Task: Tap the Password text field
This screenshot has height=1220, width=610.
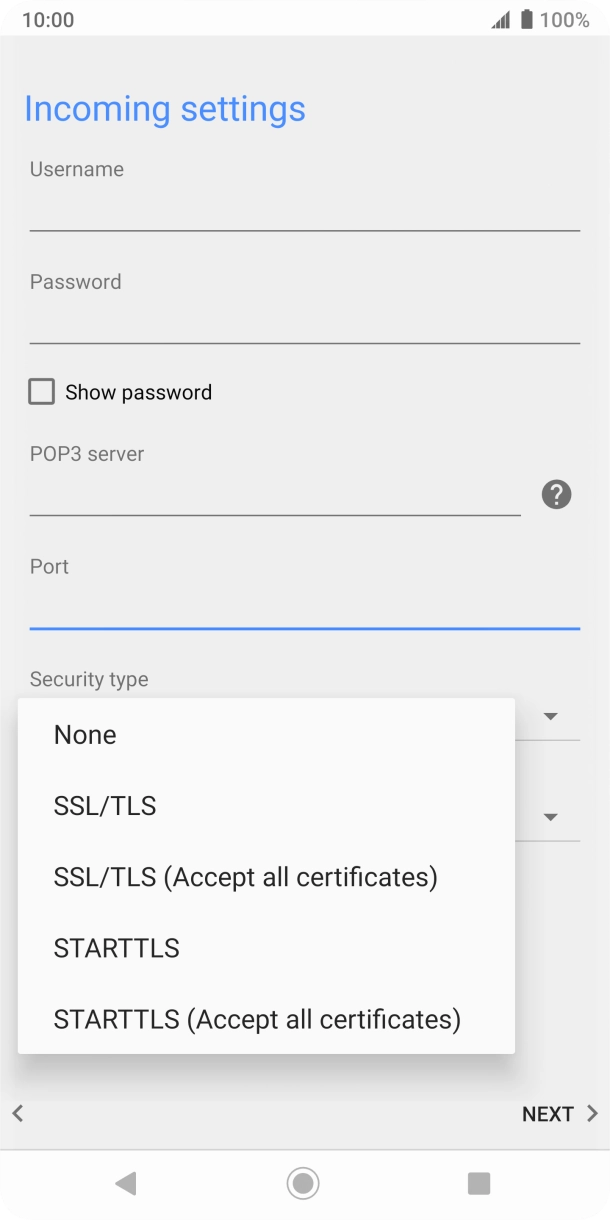Action: tap(304, 324)
